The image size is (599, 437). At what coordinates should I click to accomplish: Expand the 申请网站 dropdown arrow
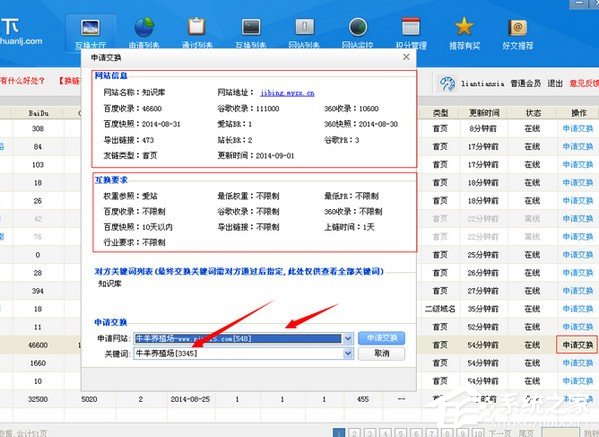tap(348, 338)
